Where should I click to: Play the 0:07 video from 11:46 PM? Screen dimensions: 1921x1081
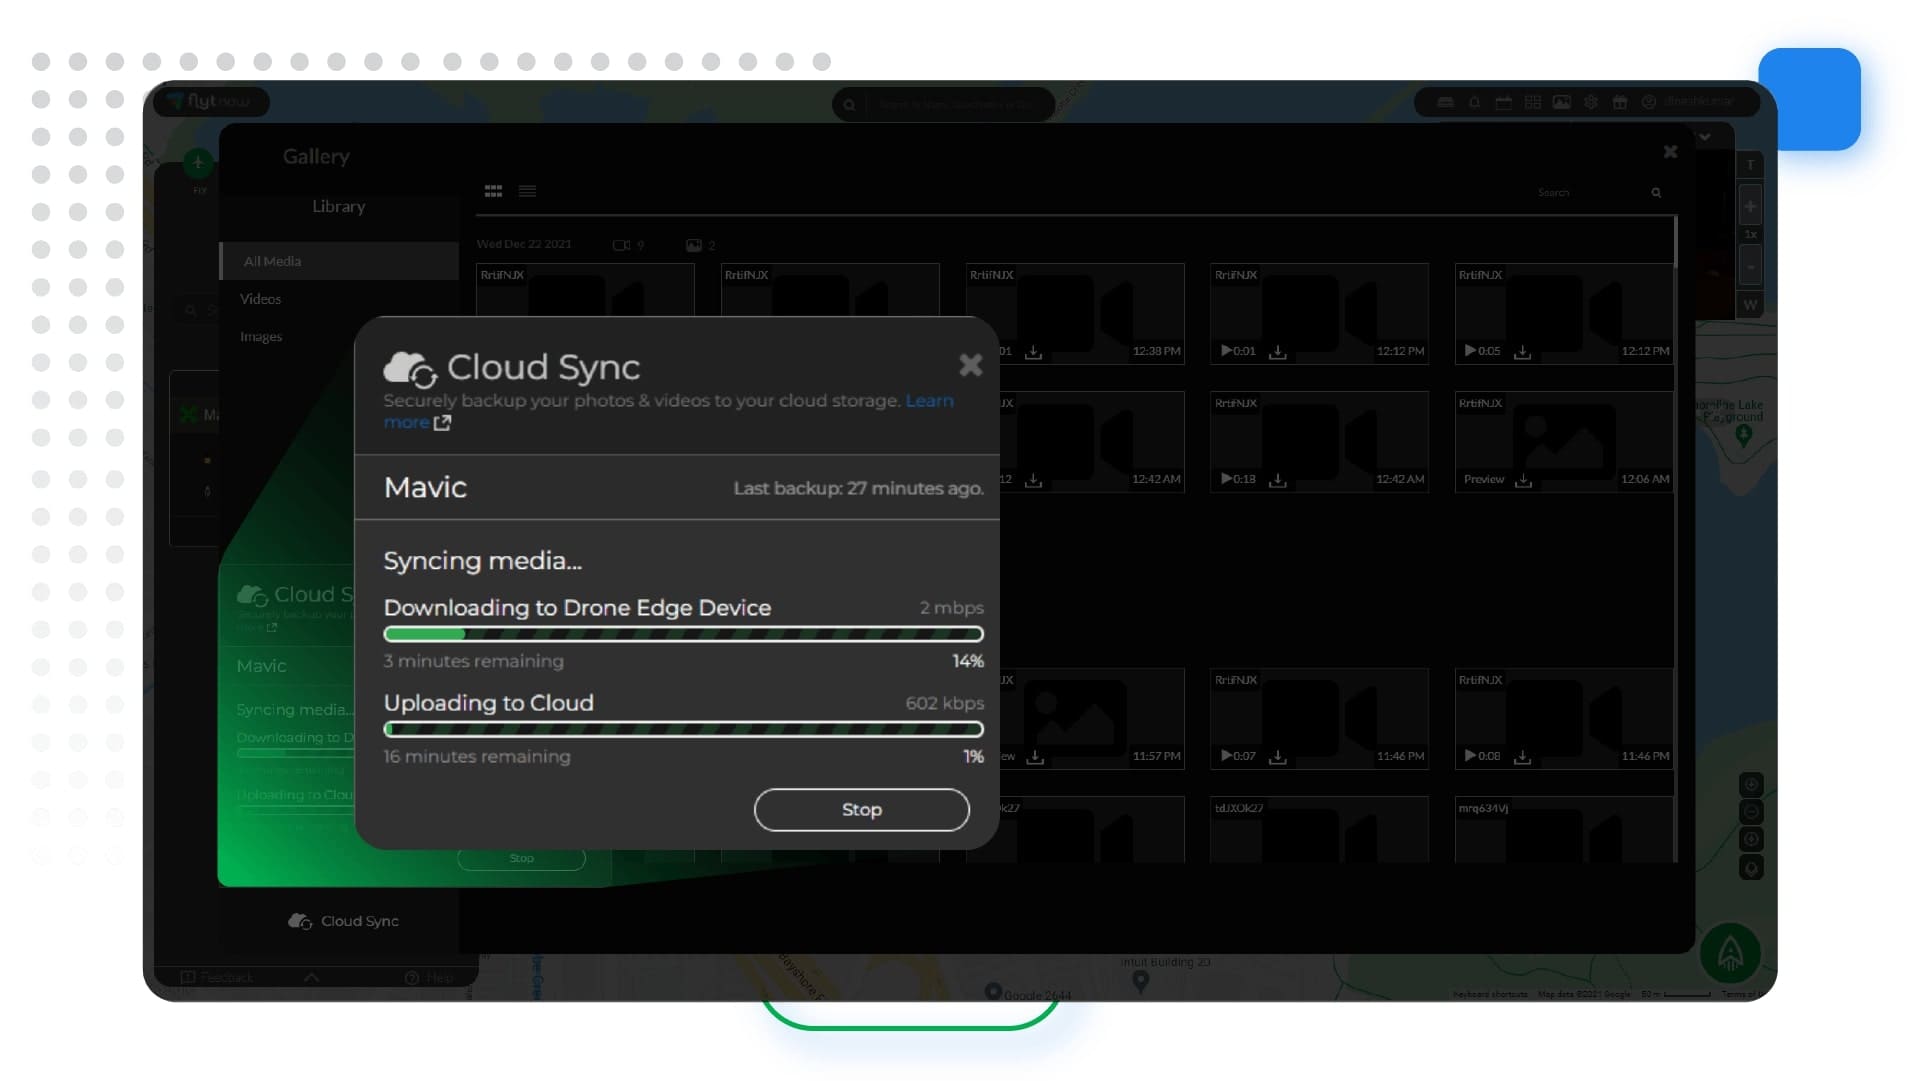(x=1238, y=756)
